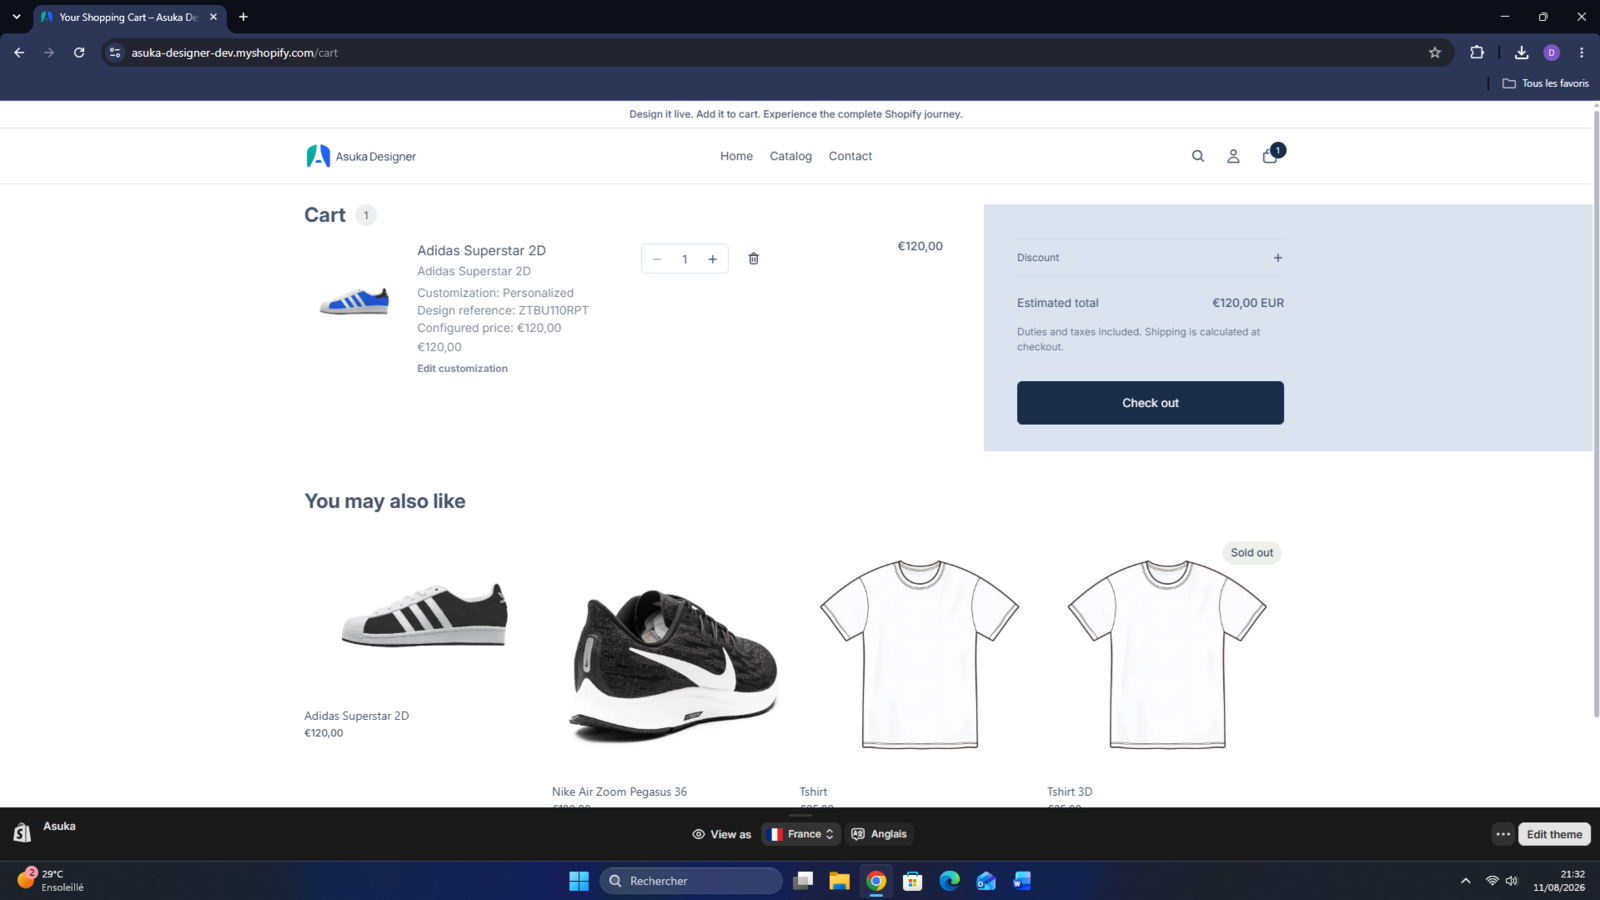This screenshot has height=900, width=1600.
Task: Open the View as preview option
Action: [721, 834]
